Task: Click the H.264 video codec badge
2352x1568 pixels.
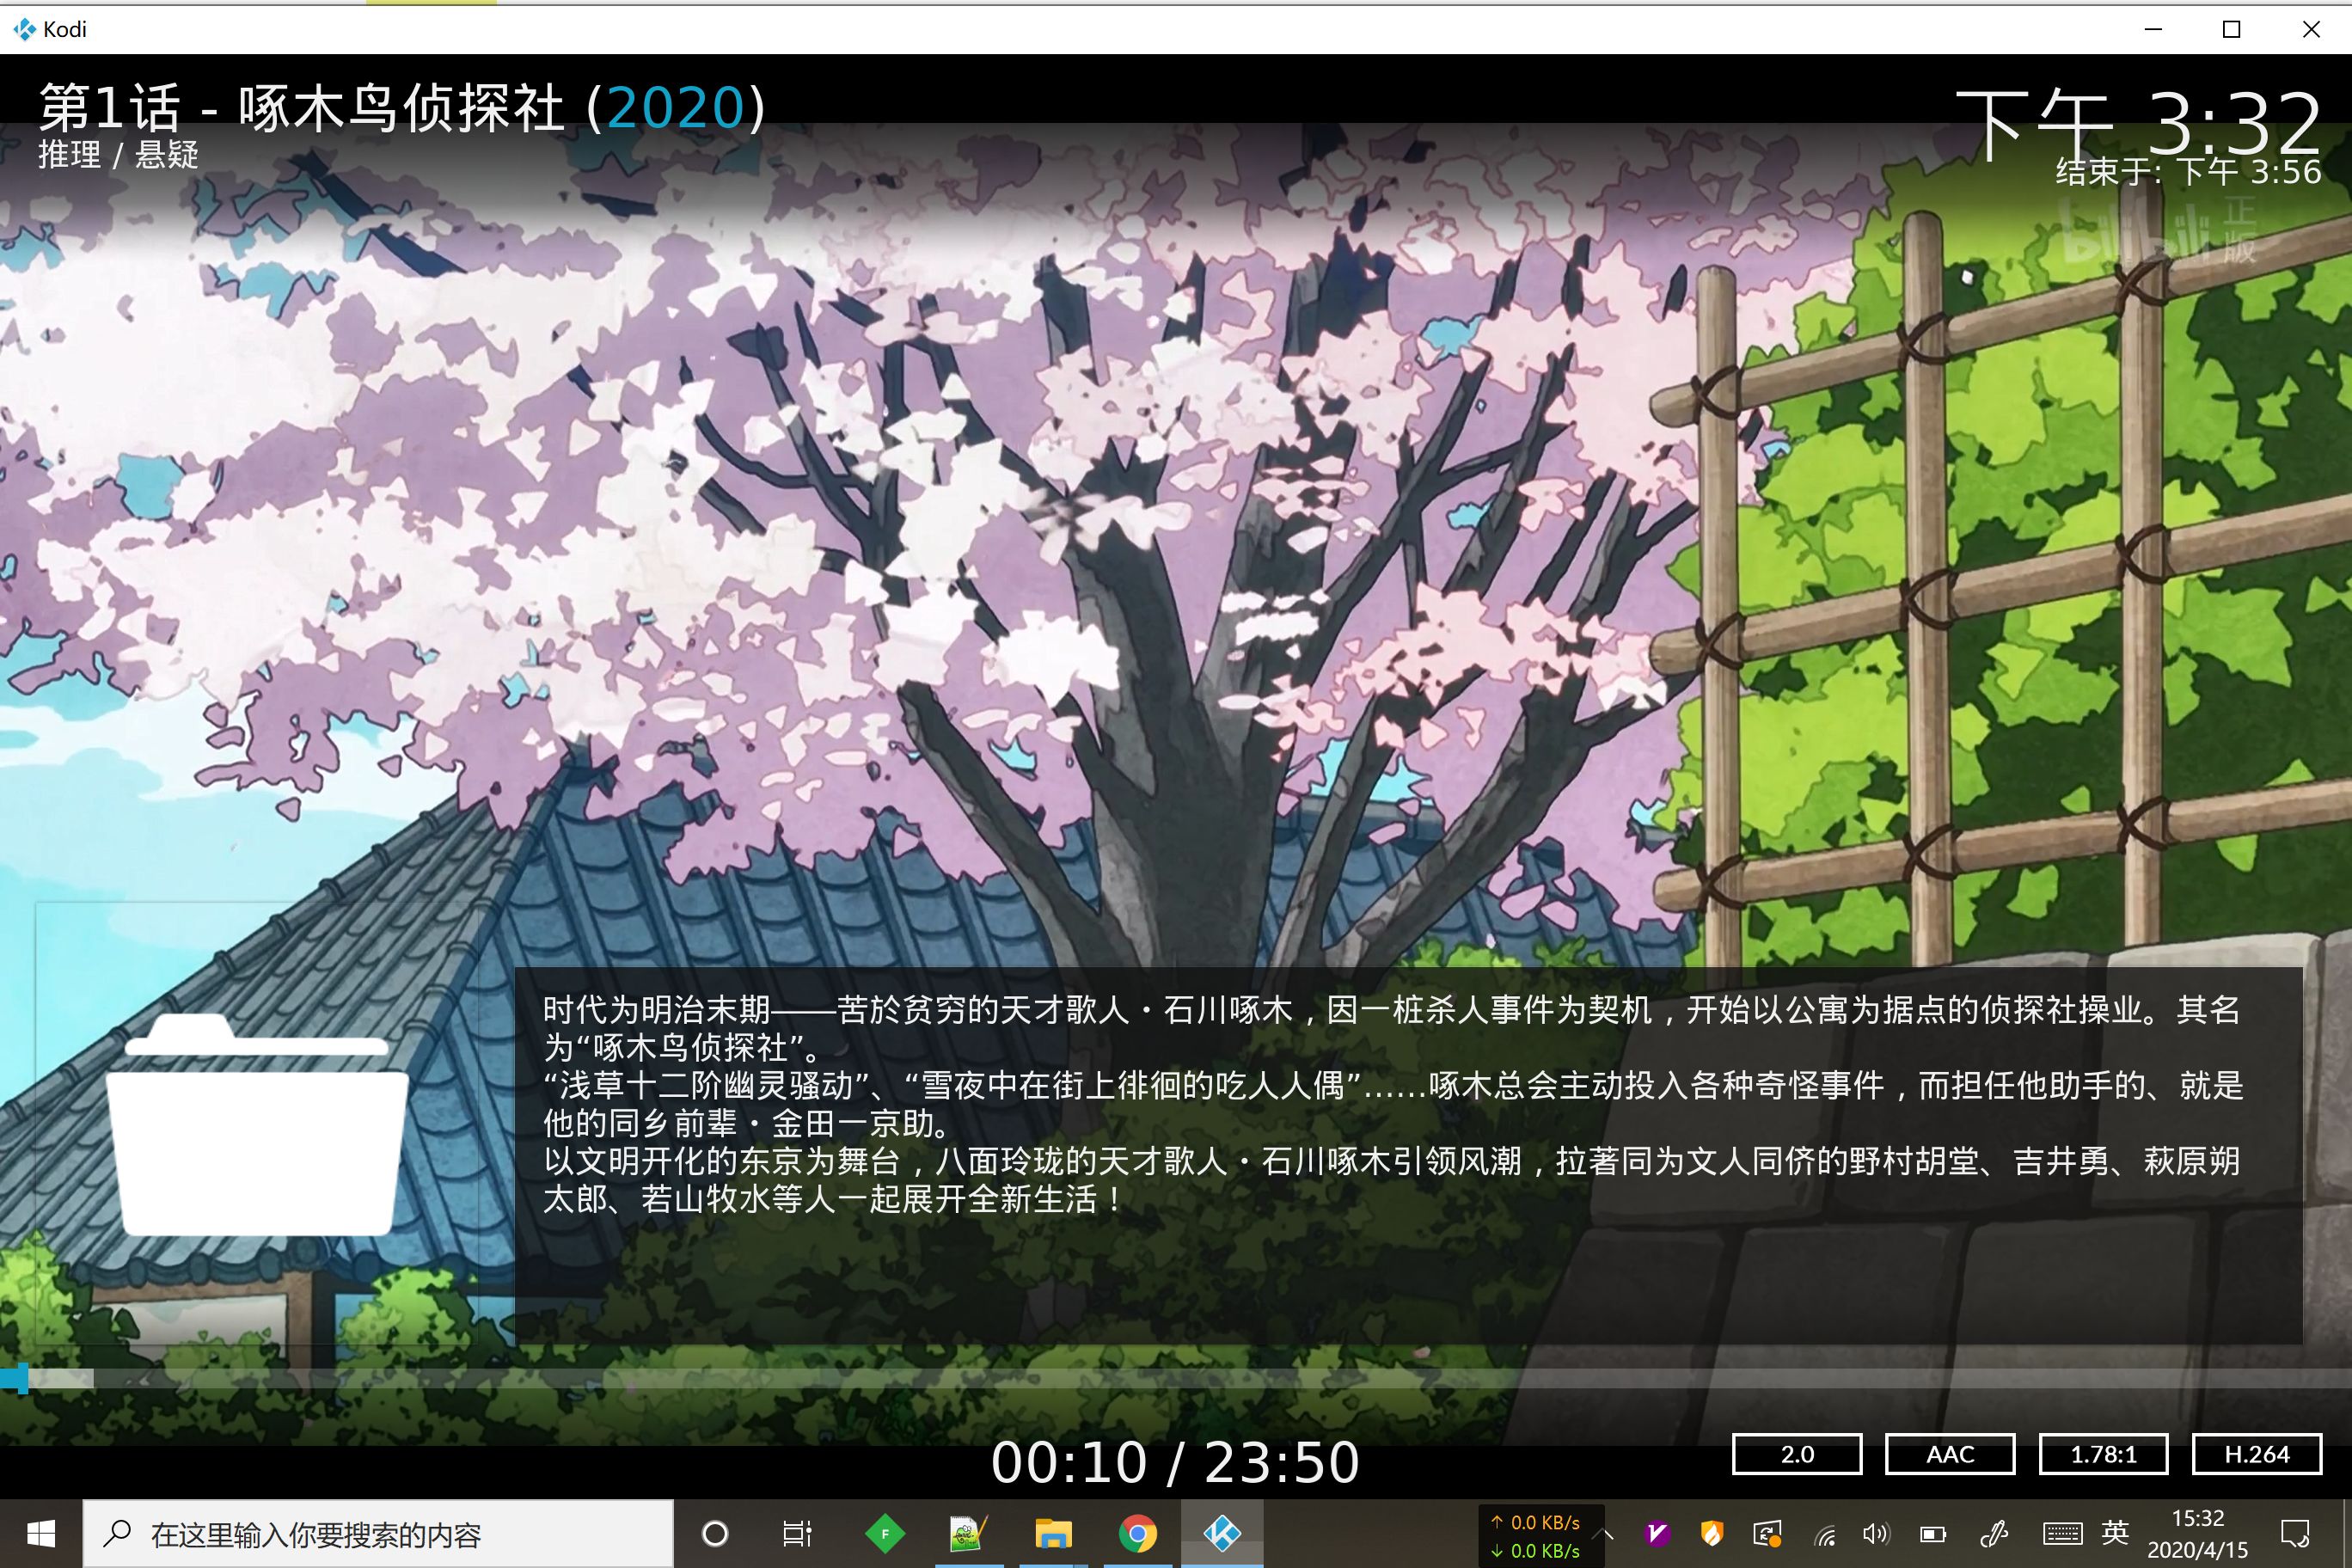Action: coord(2257,1454)
